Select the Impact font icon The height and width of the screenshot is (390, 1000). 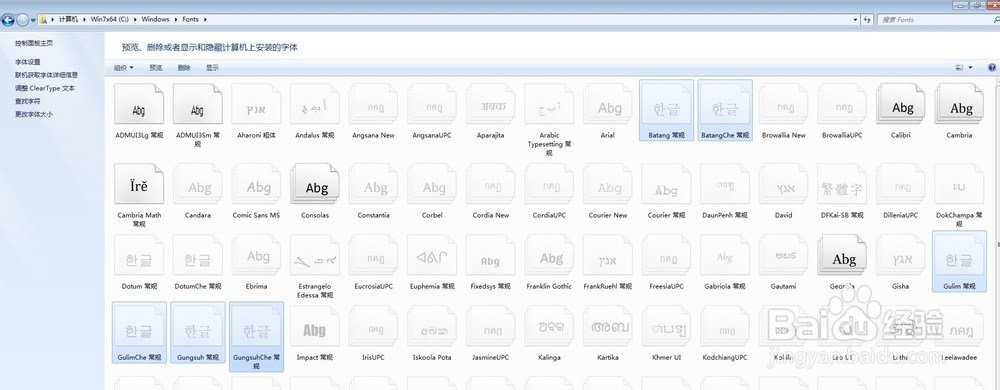(315, 327)
